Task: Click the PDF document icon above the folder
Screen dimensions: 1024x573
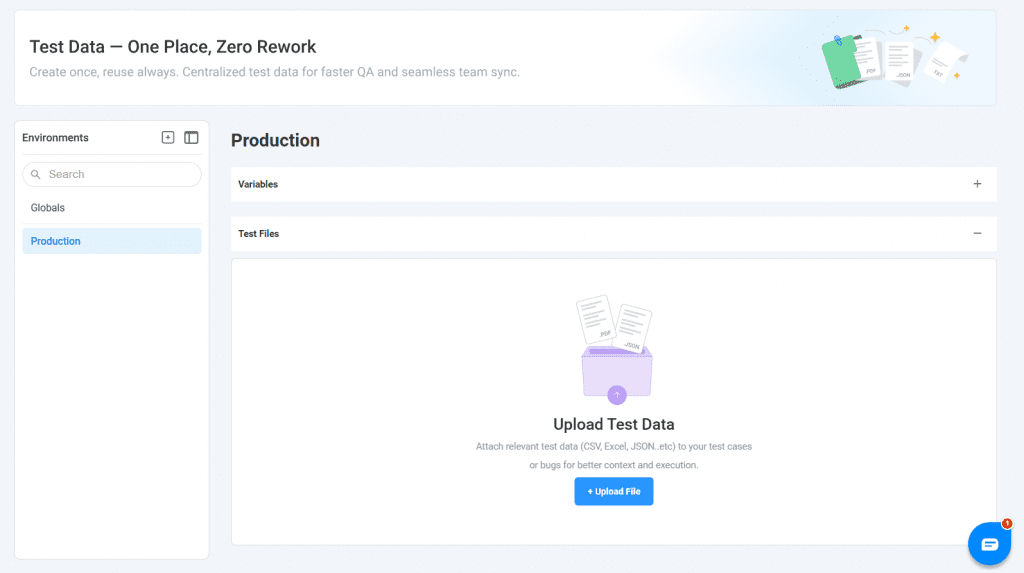Action: (596, 319)
